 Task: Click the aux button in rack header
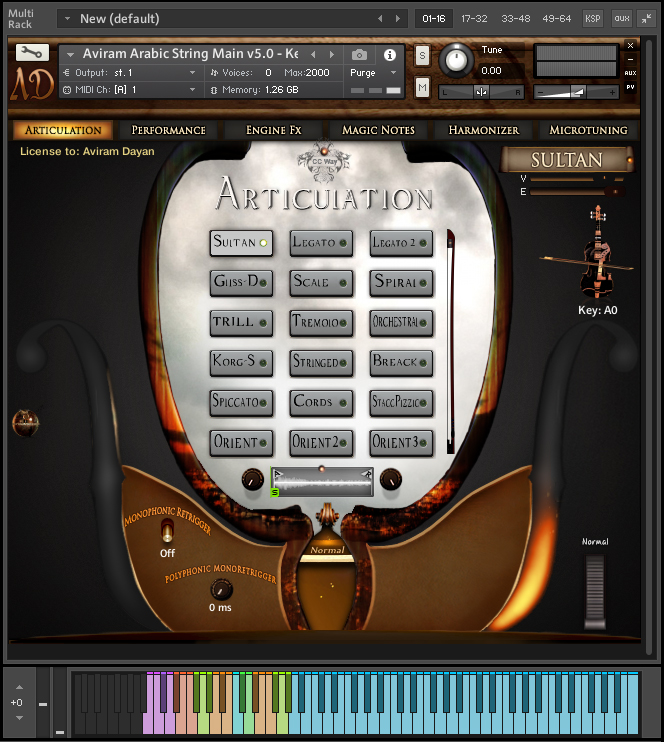(x=621, y=18)
